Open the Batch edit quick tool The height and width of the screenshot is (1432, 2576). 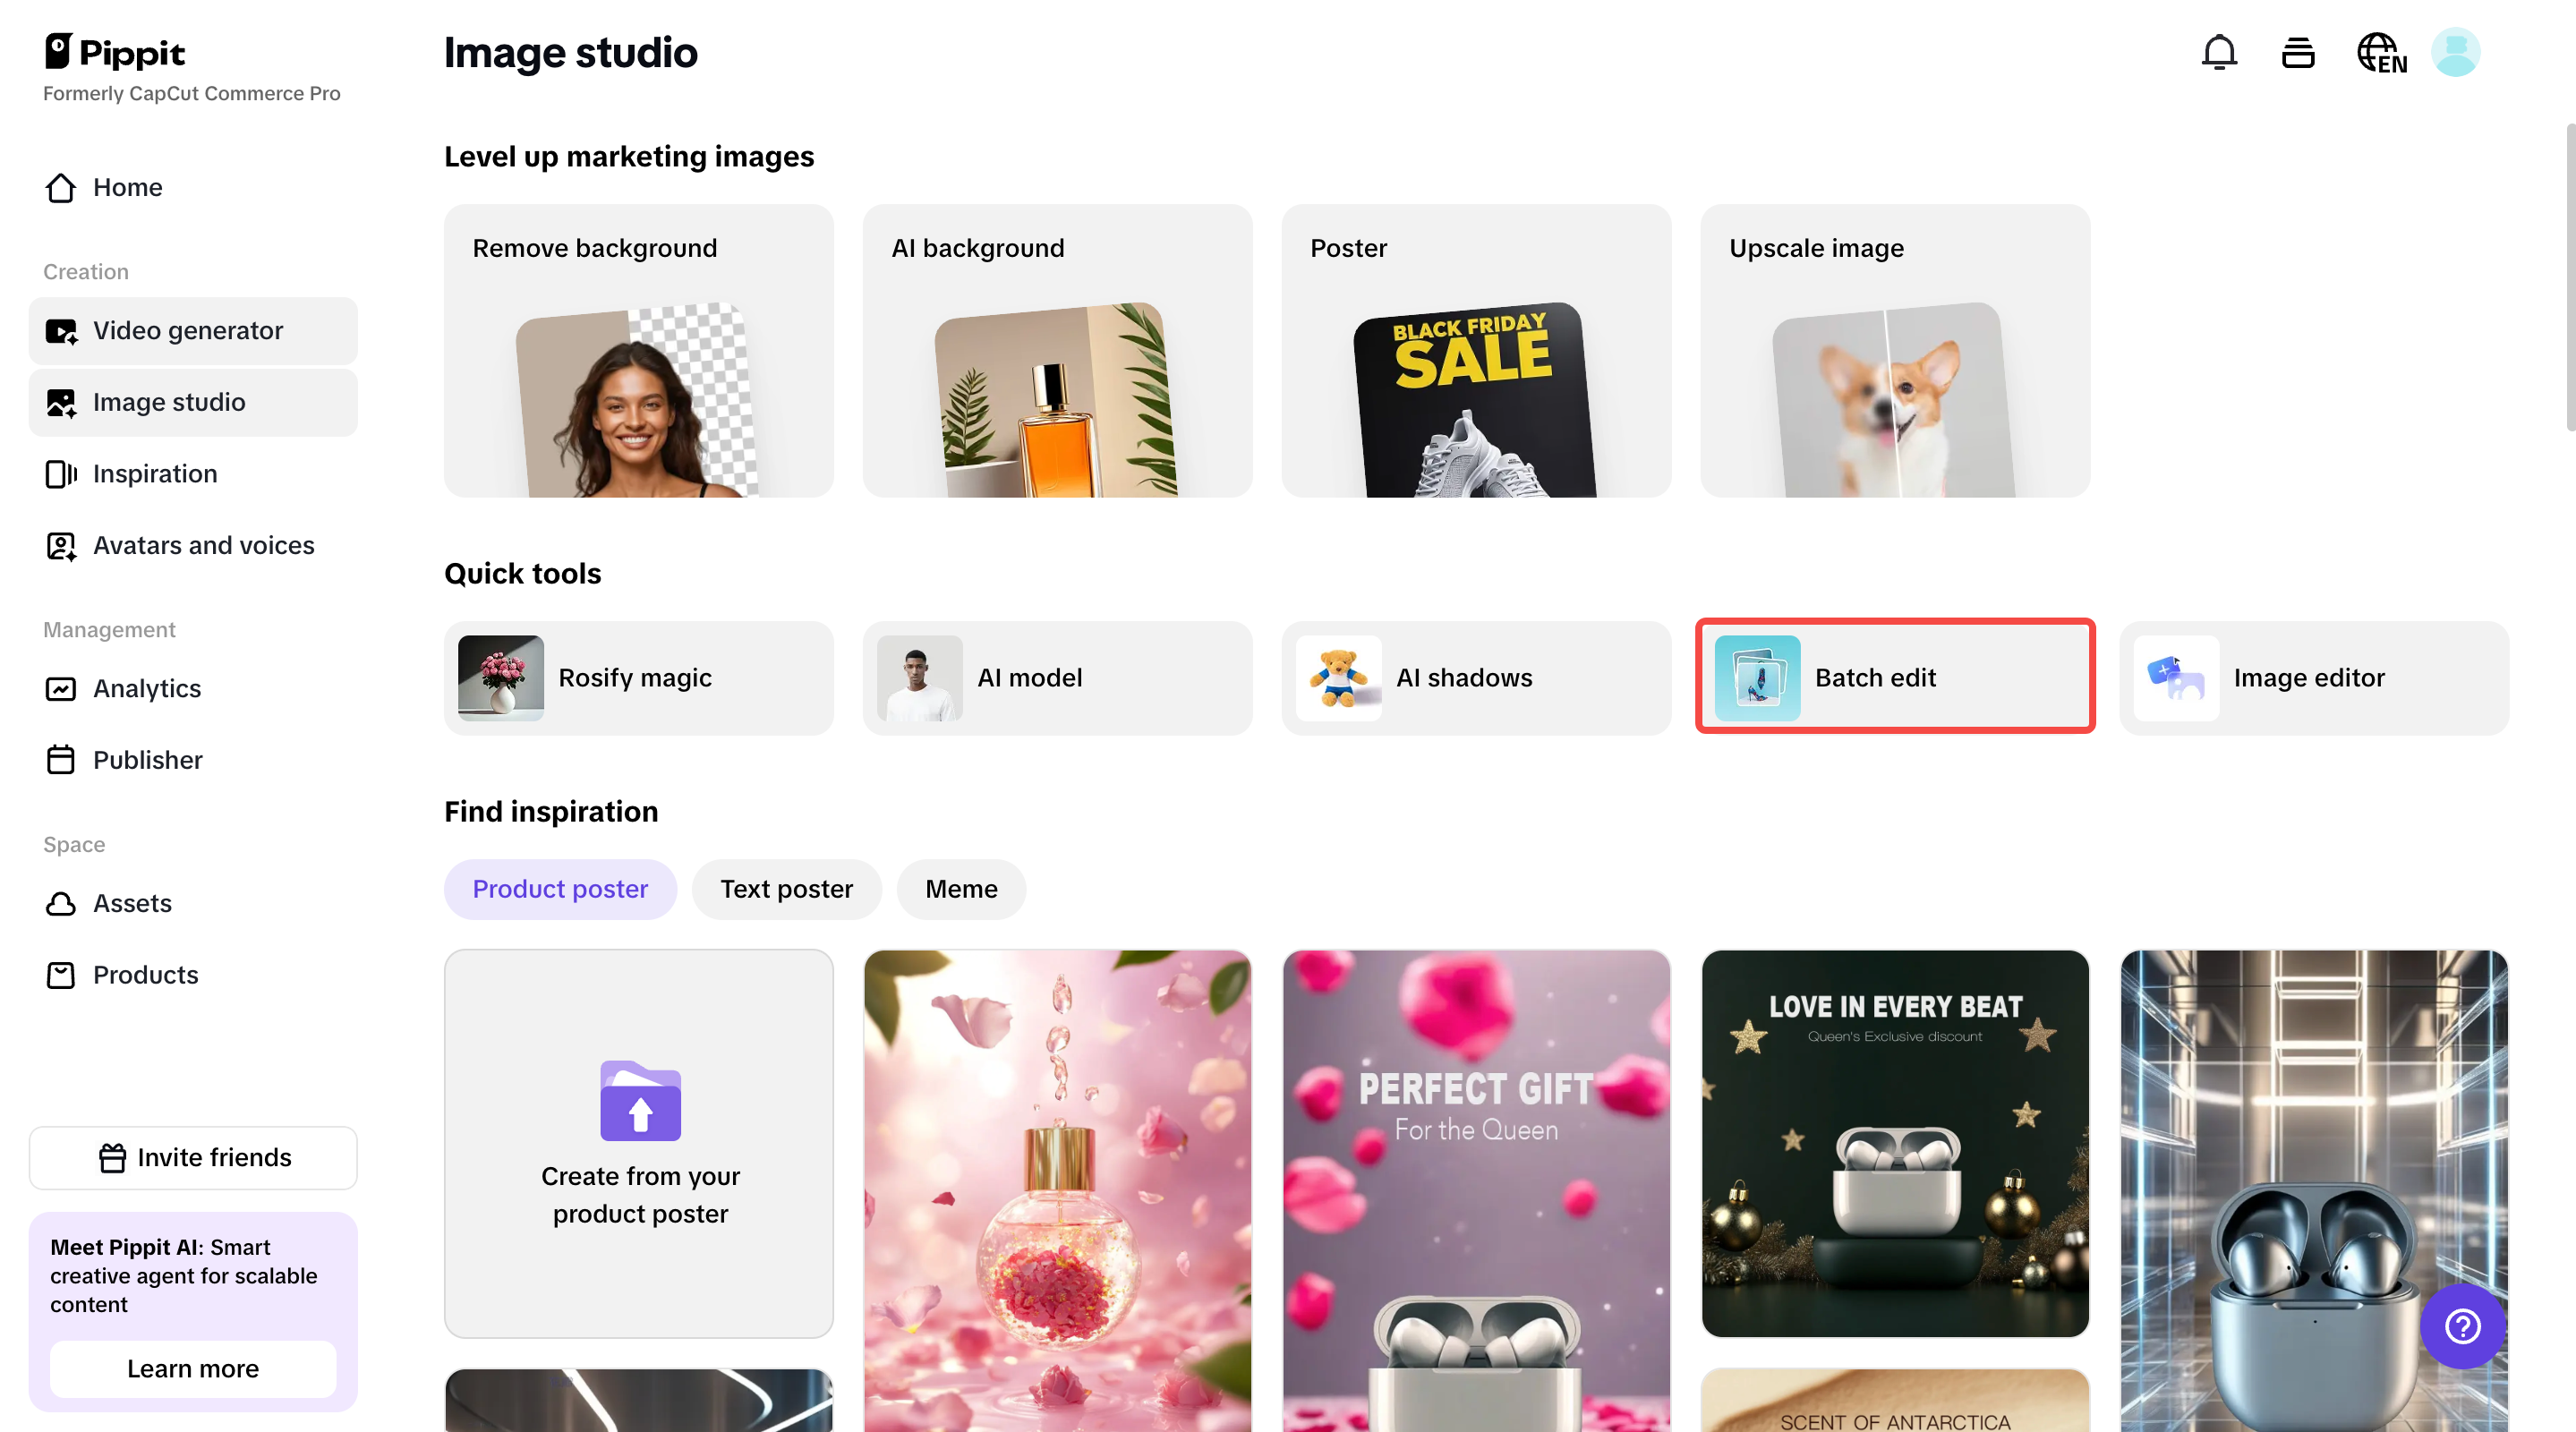click(x=1894, y=677)
